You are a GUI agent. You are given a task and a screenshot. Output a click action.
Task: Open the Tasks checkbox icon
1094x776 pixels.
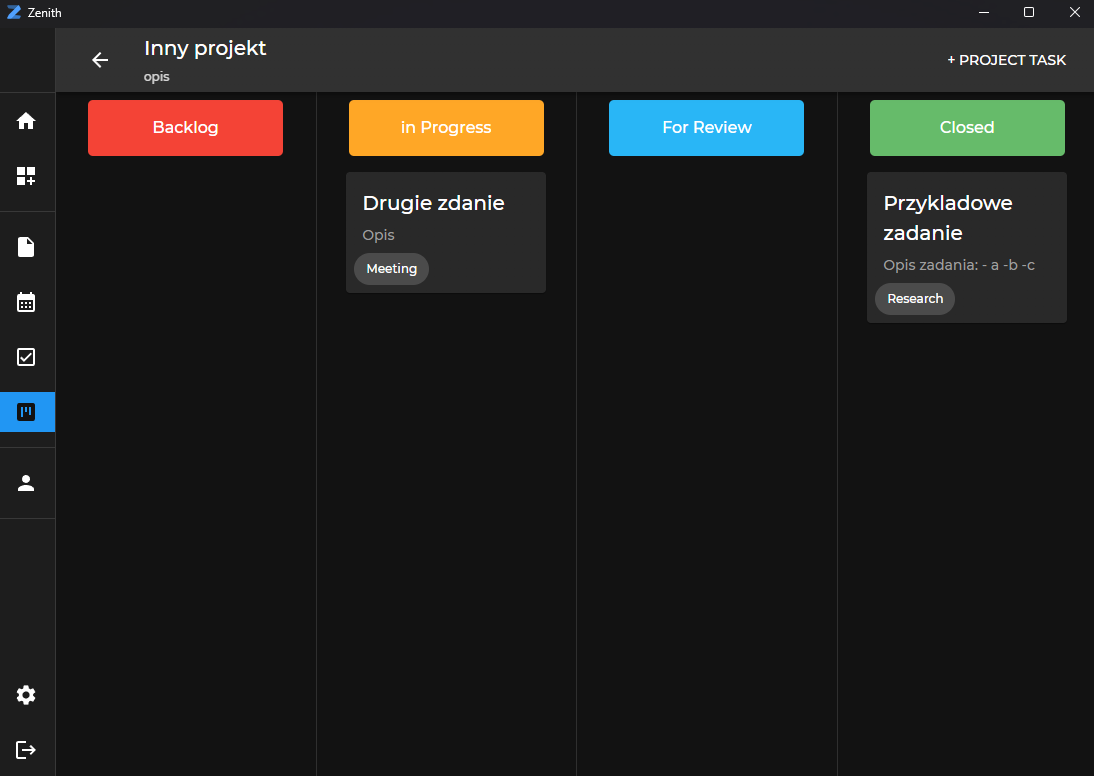[26, 357]
